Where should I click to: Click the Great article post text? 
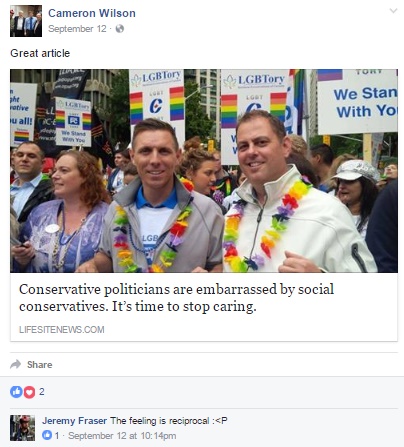pos(40,53)
